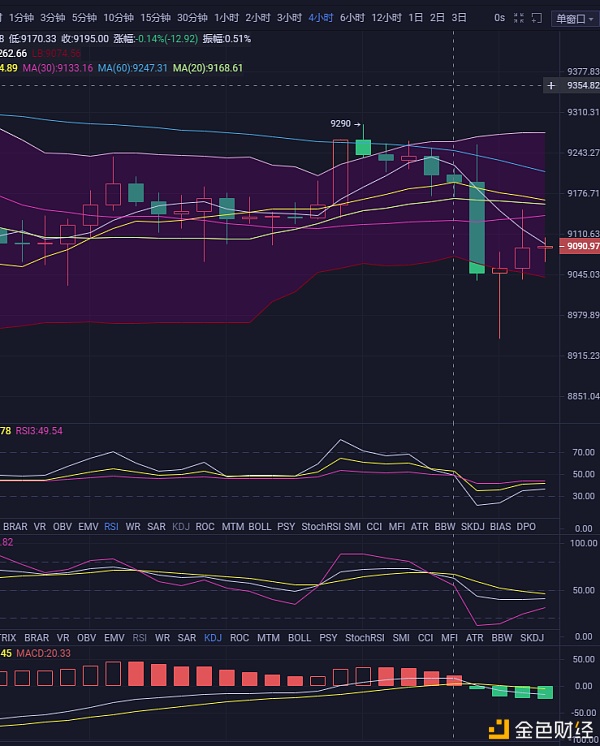Click the MACD:20.33 value label

[x=43, y=653]
